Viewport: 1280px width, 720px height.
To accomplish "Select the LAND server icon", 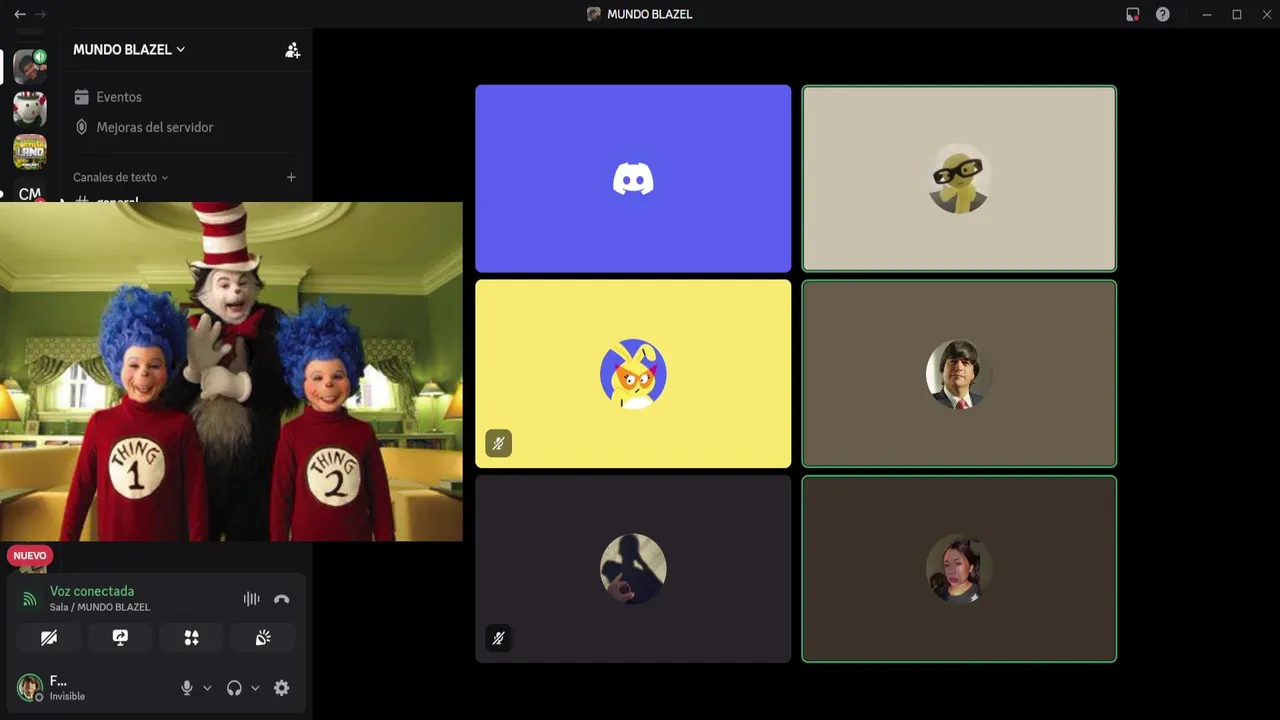I will click(30, 151).
